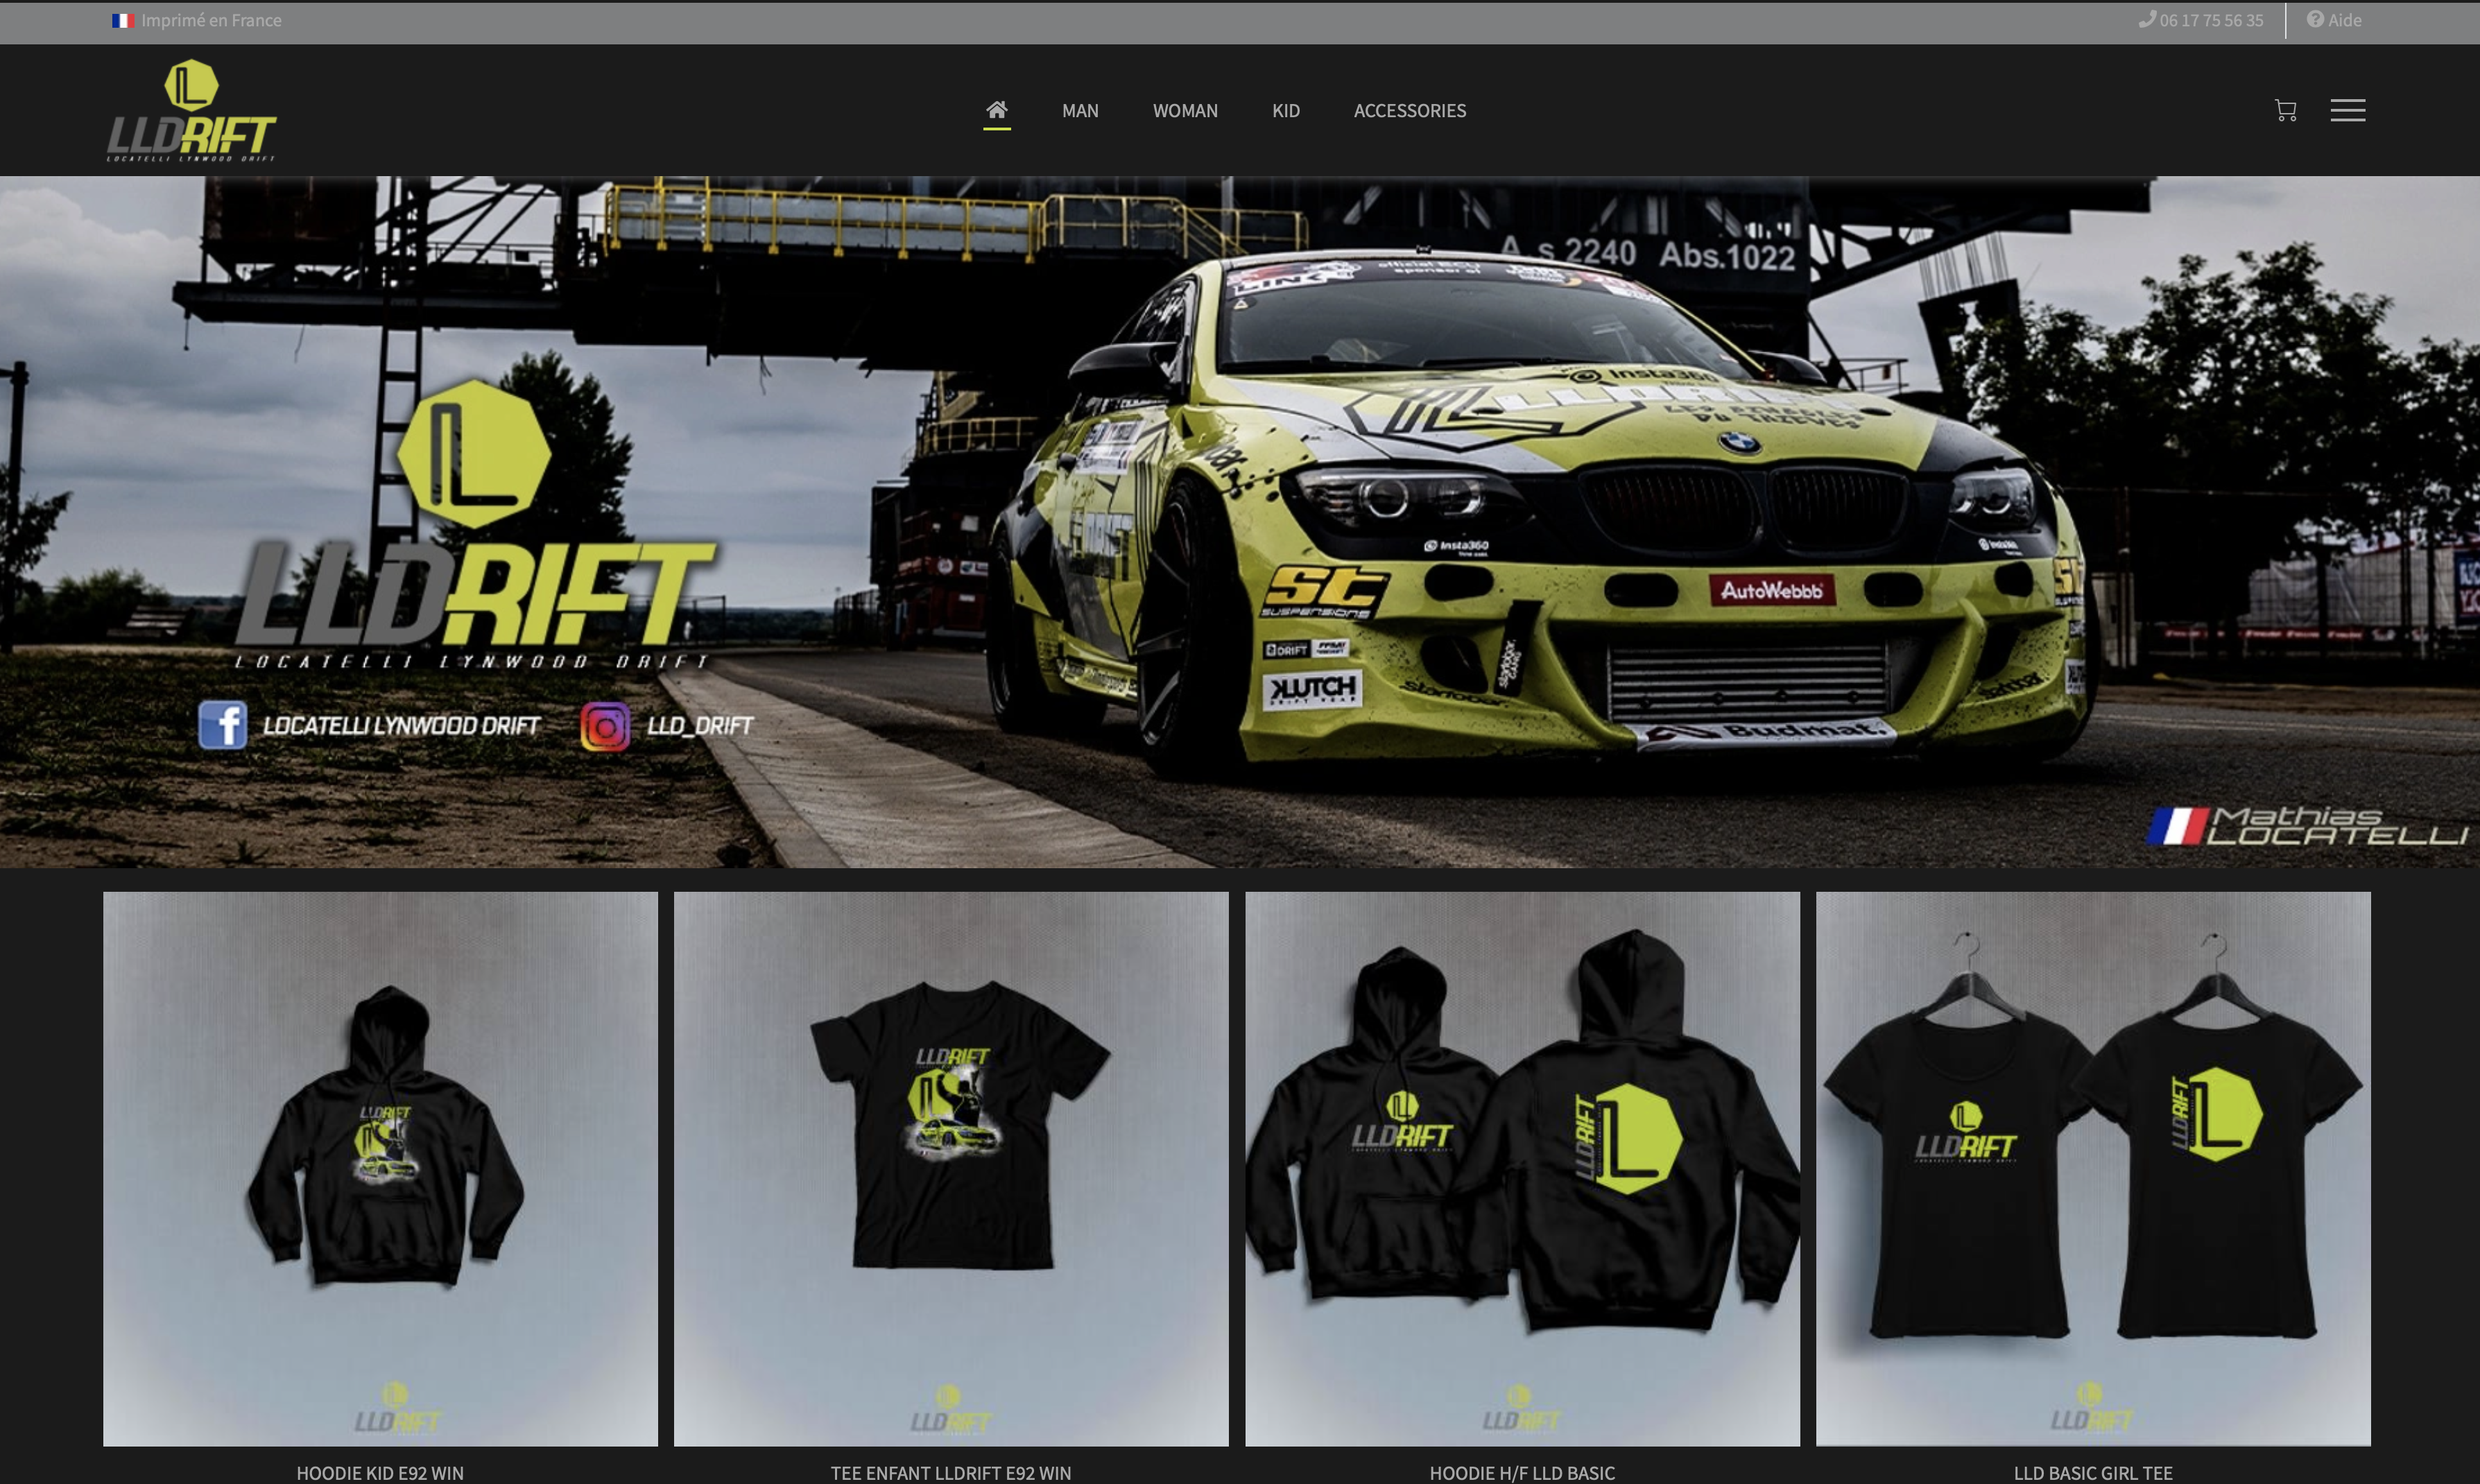
Task: Click the phone icon in top bar
Action: 2146,19
